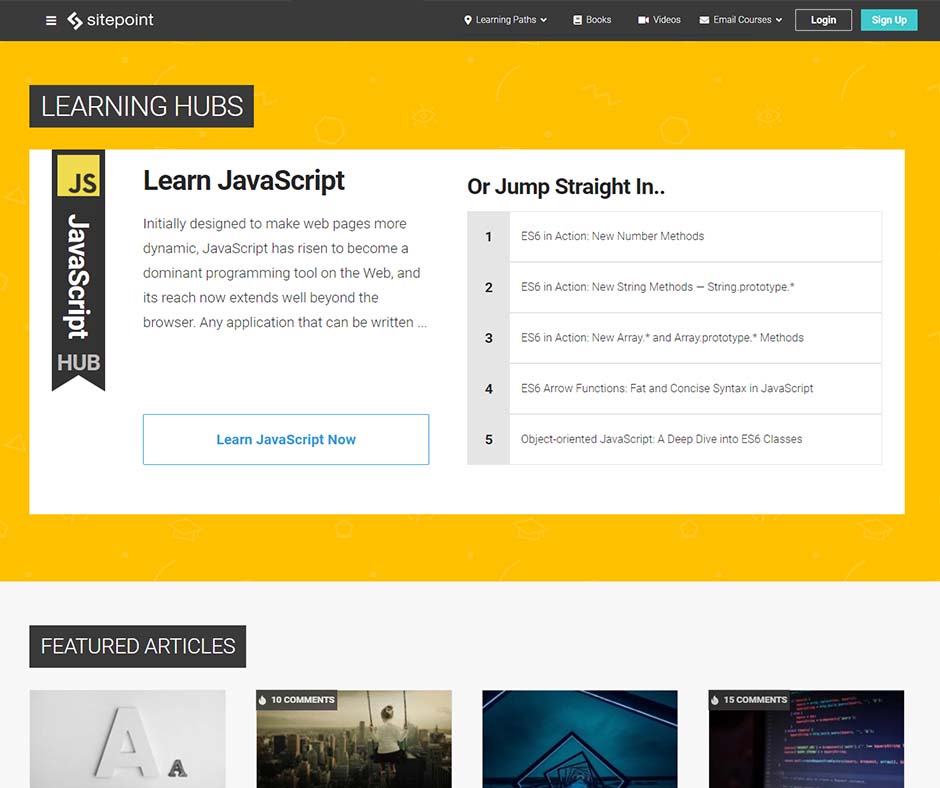The height and width of the screenshot is (788, 940).
Task: Open the blue geometric article thumbnail
Action: pyautogui.click(x=580, y=739)
